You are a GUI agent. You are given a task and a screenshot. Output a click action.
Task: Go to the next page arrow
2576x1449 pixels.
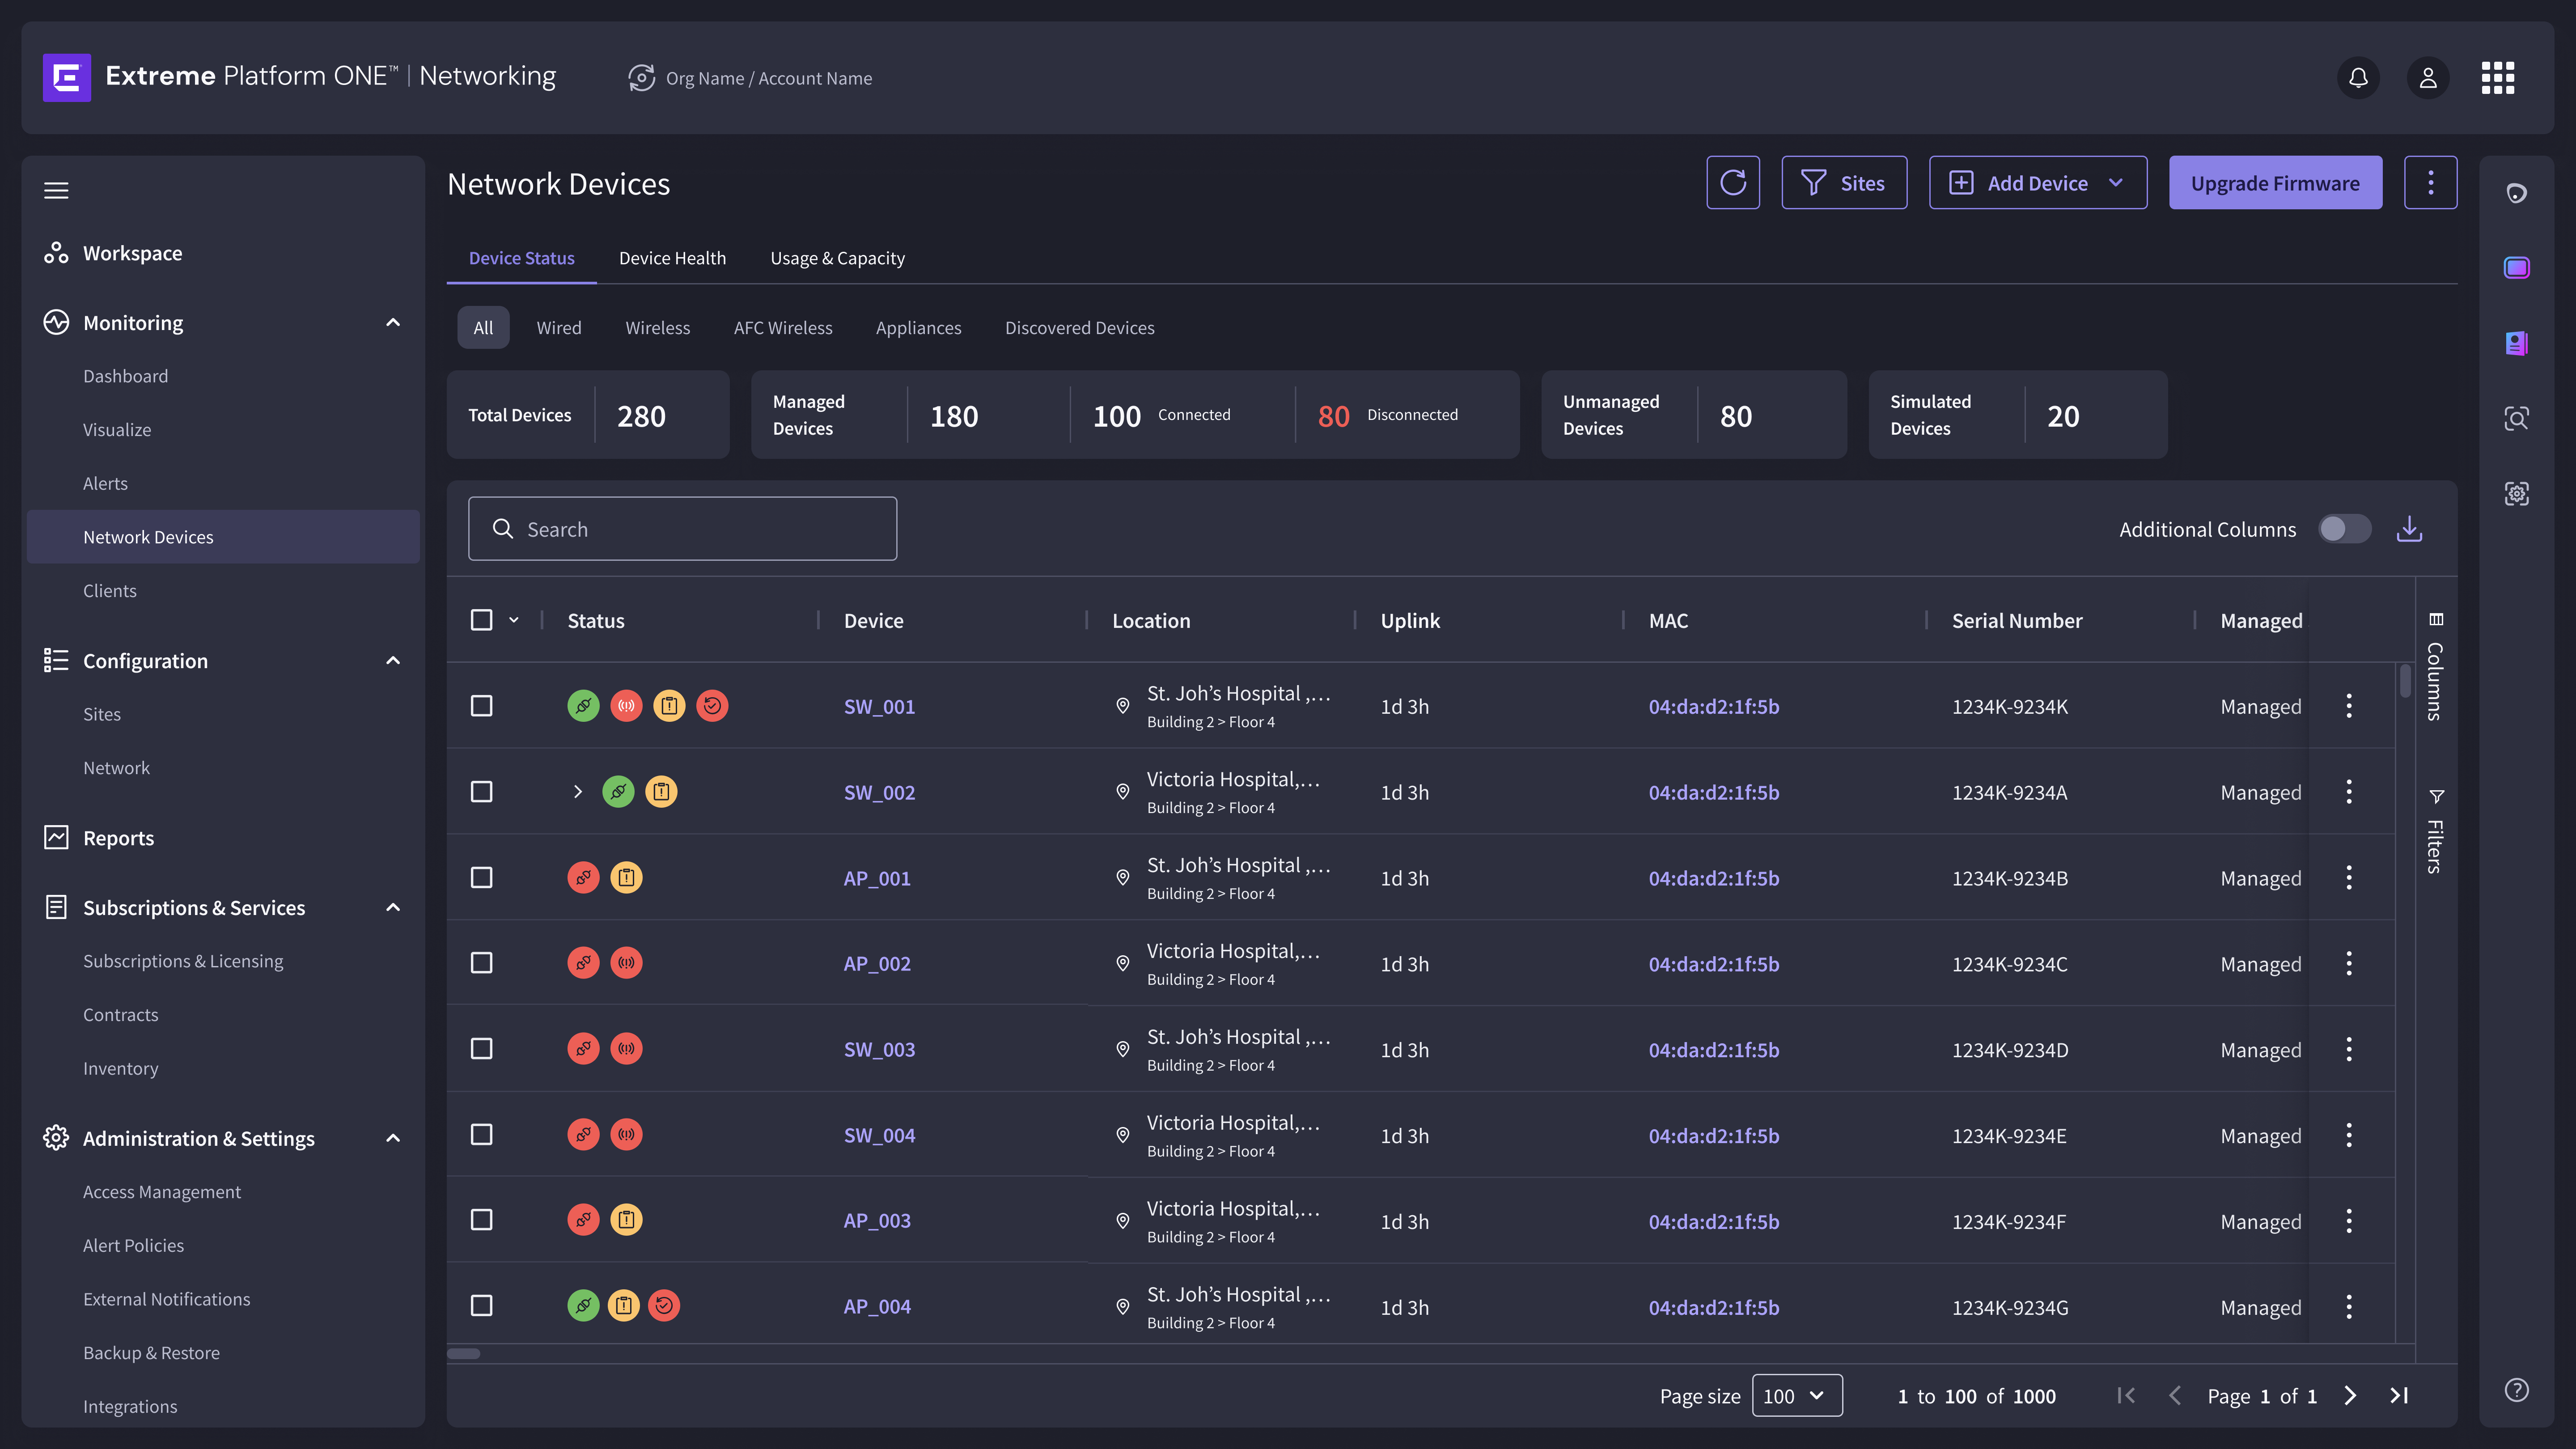pos(2351,1396)
